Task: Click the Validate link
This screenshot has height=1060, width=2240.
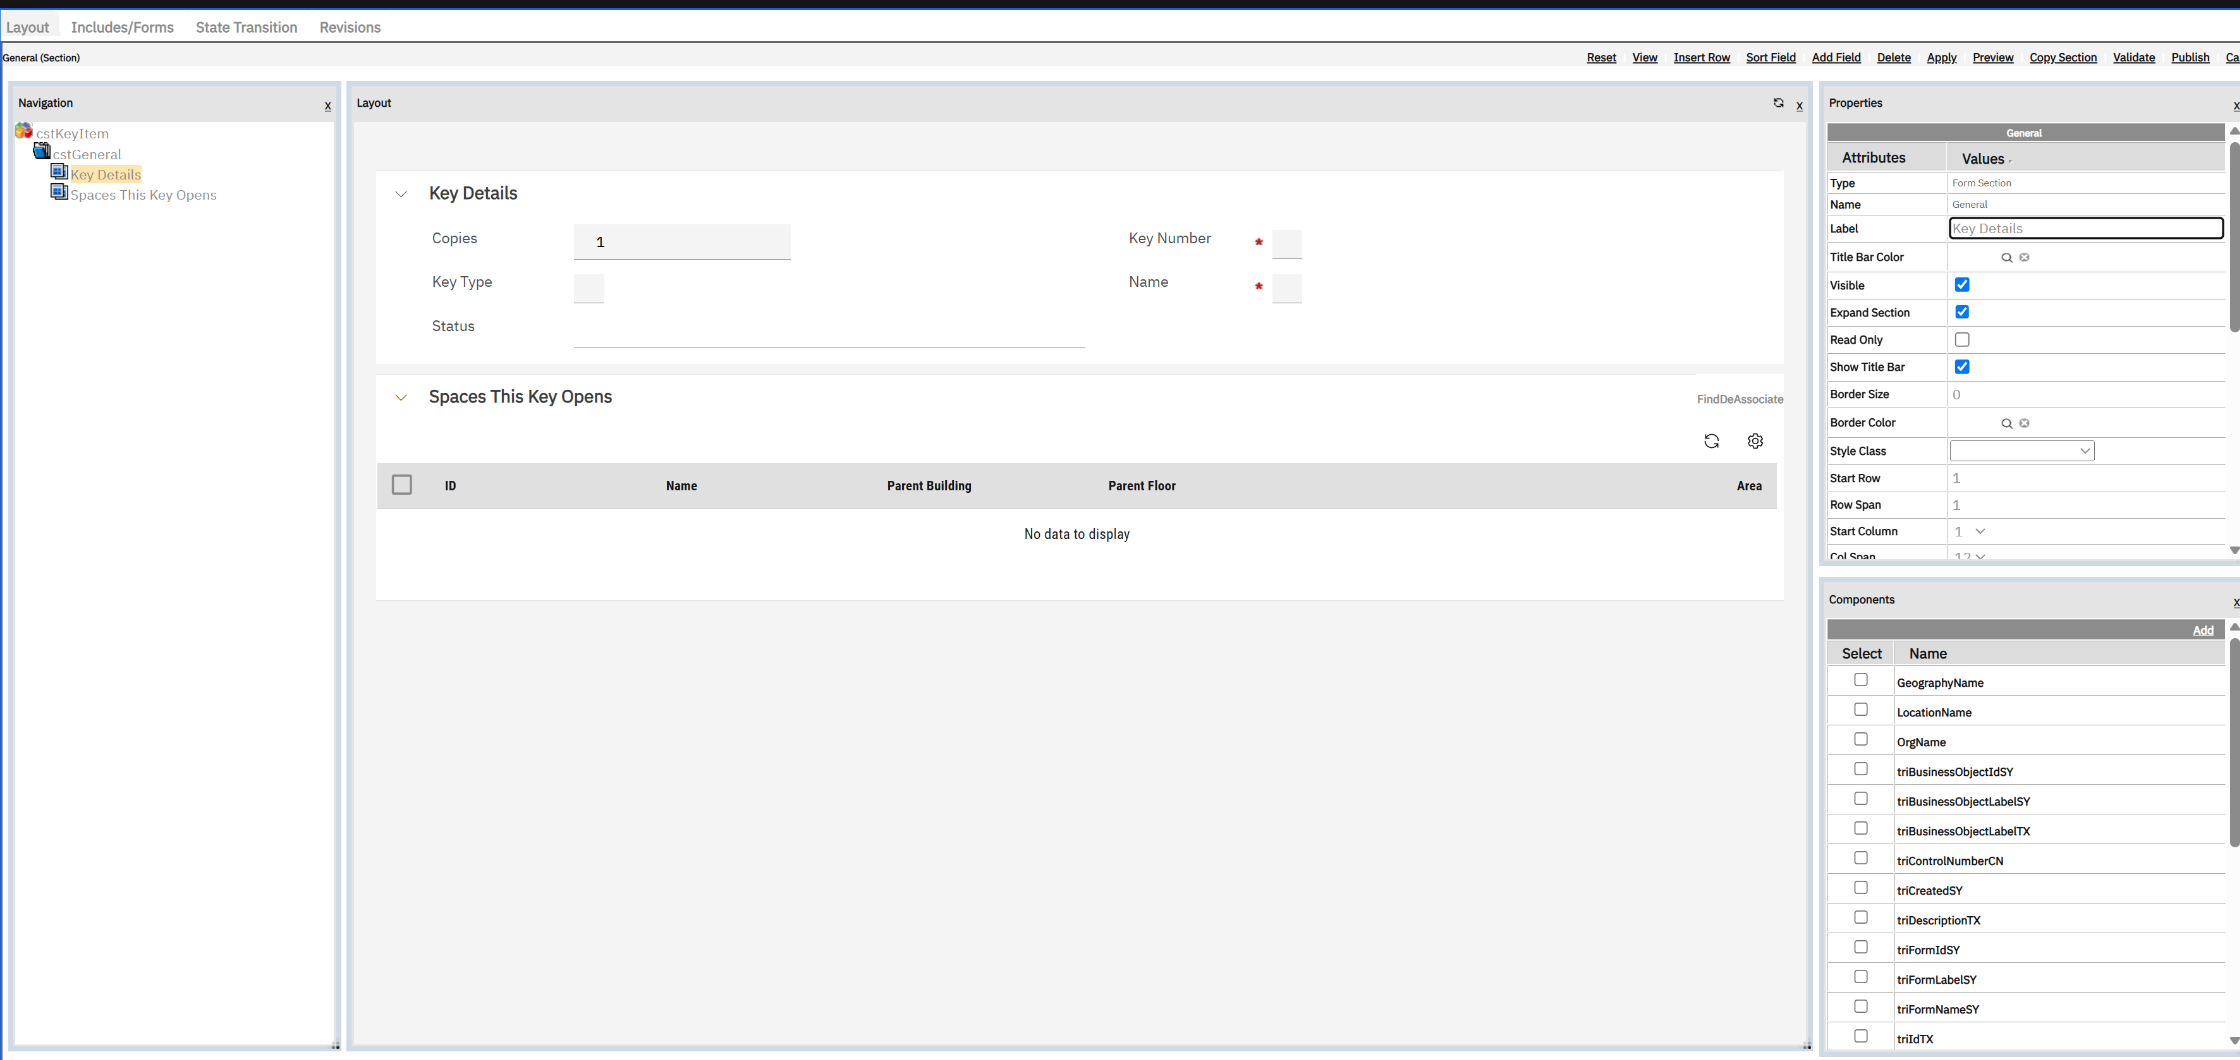Action: (2134, 58)
